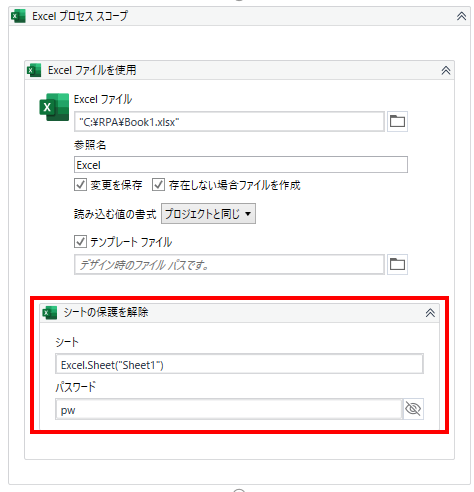Click Excel icon beside Excel ファイルを使用 title

click(34, 70)
